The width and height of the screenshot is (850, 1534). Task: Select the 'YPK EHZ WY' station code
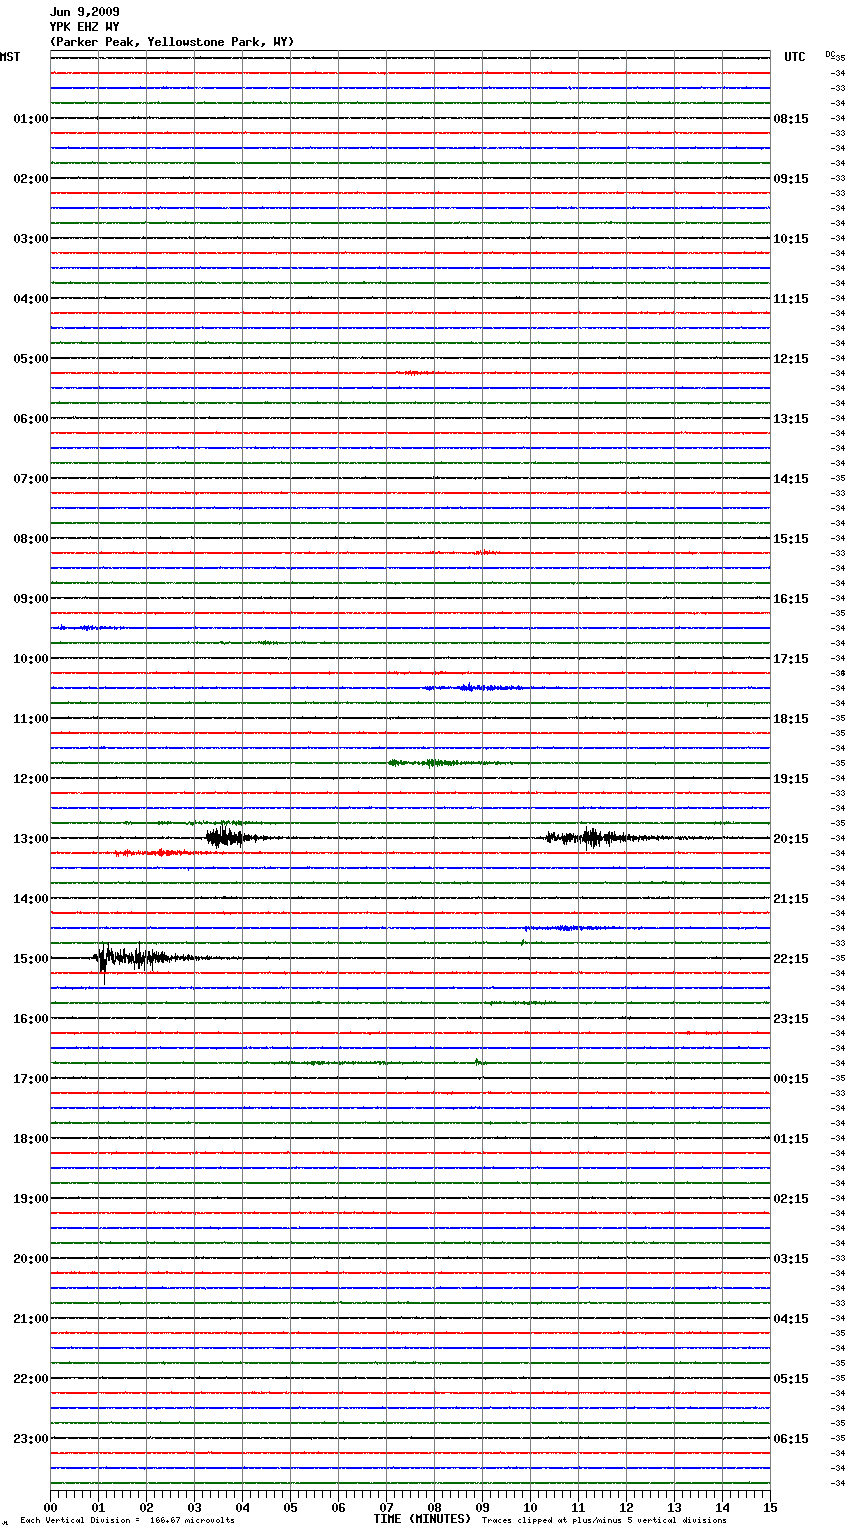[x=84, y=27]
